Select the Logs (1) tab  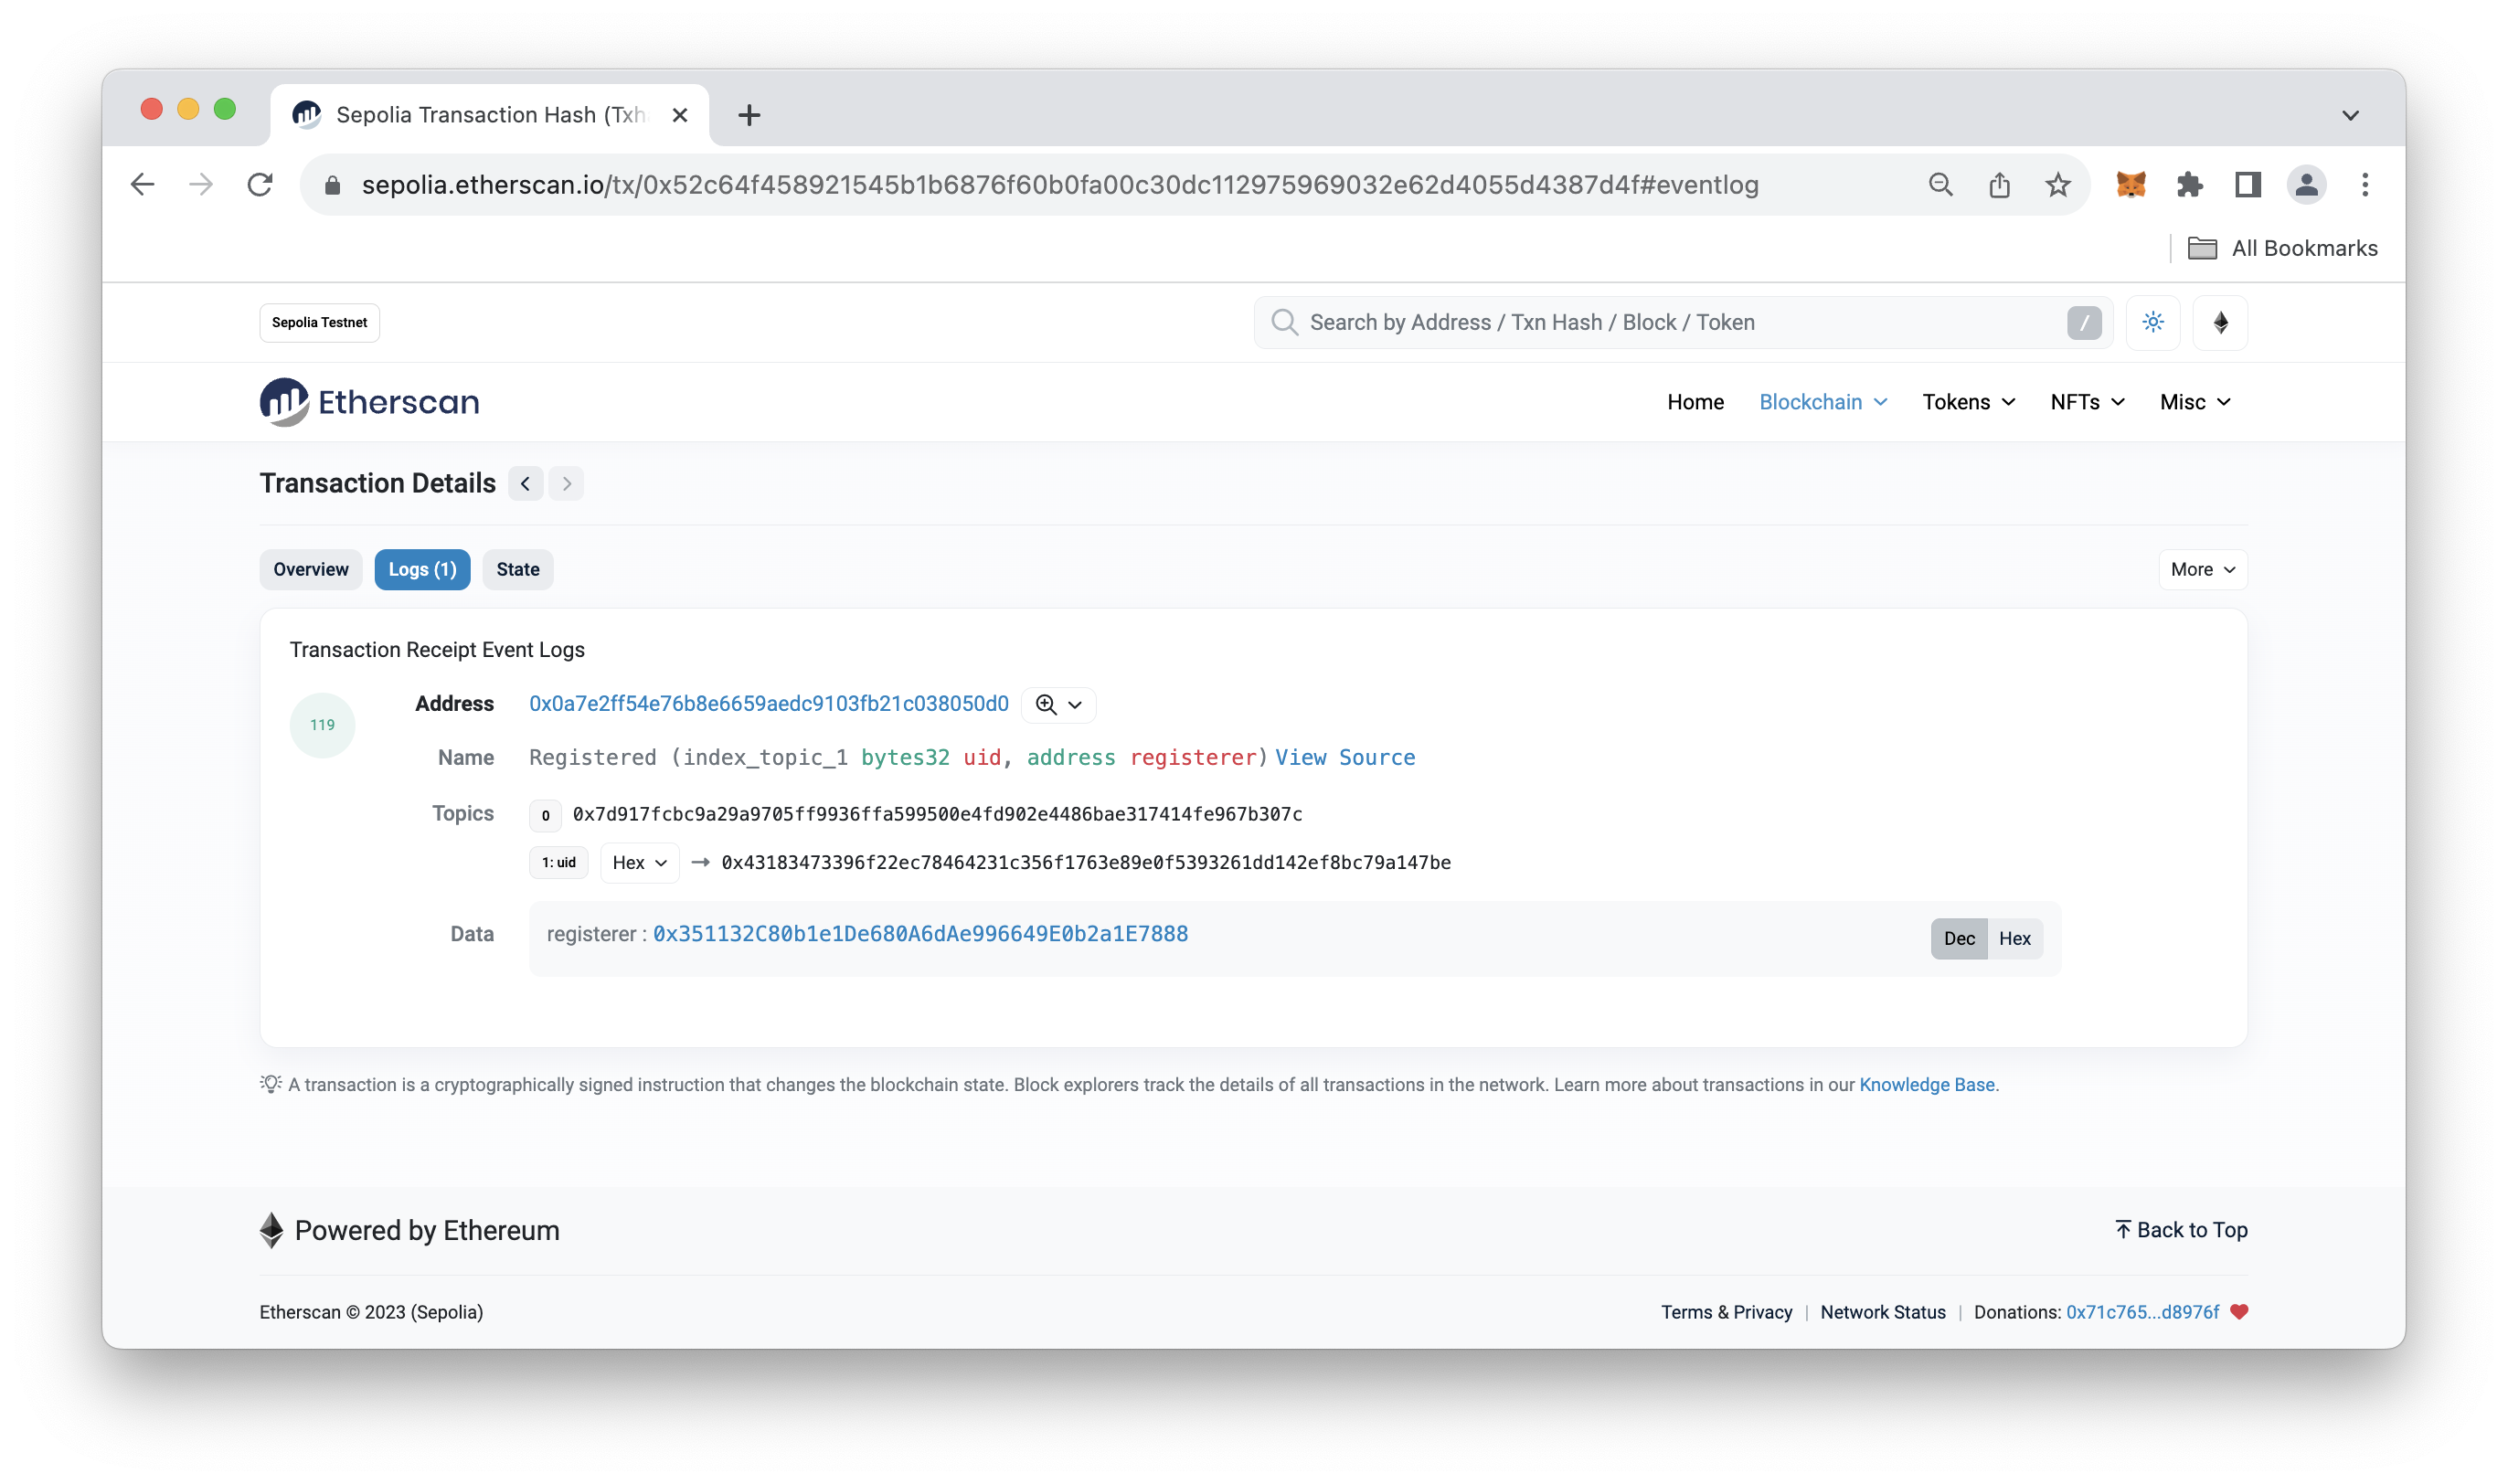(422, 569)
